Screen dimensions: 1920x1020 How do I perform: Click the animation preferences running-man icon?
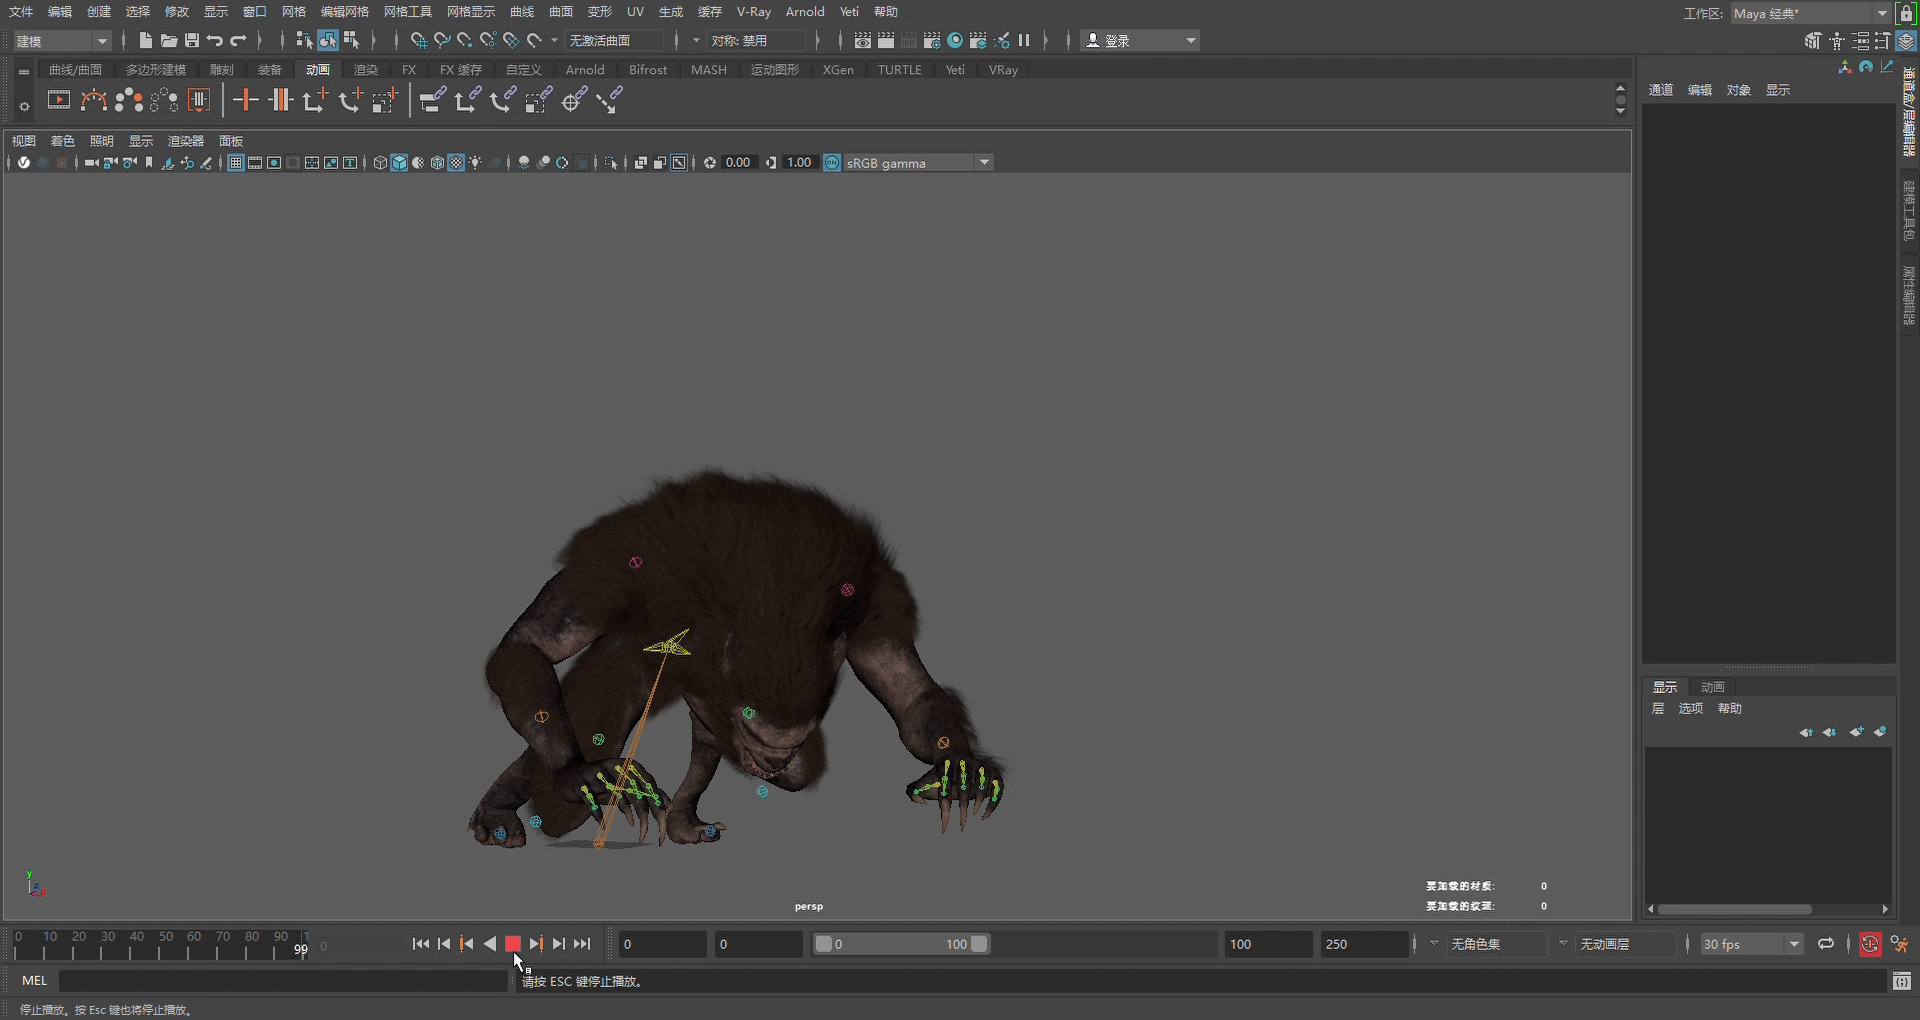click(1899, 944)
